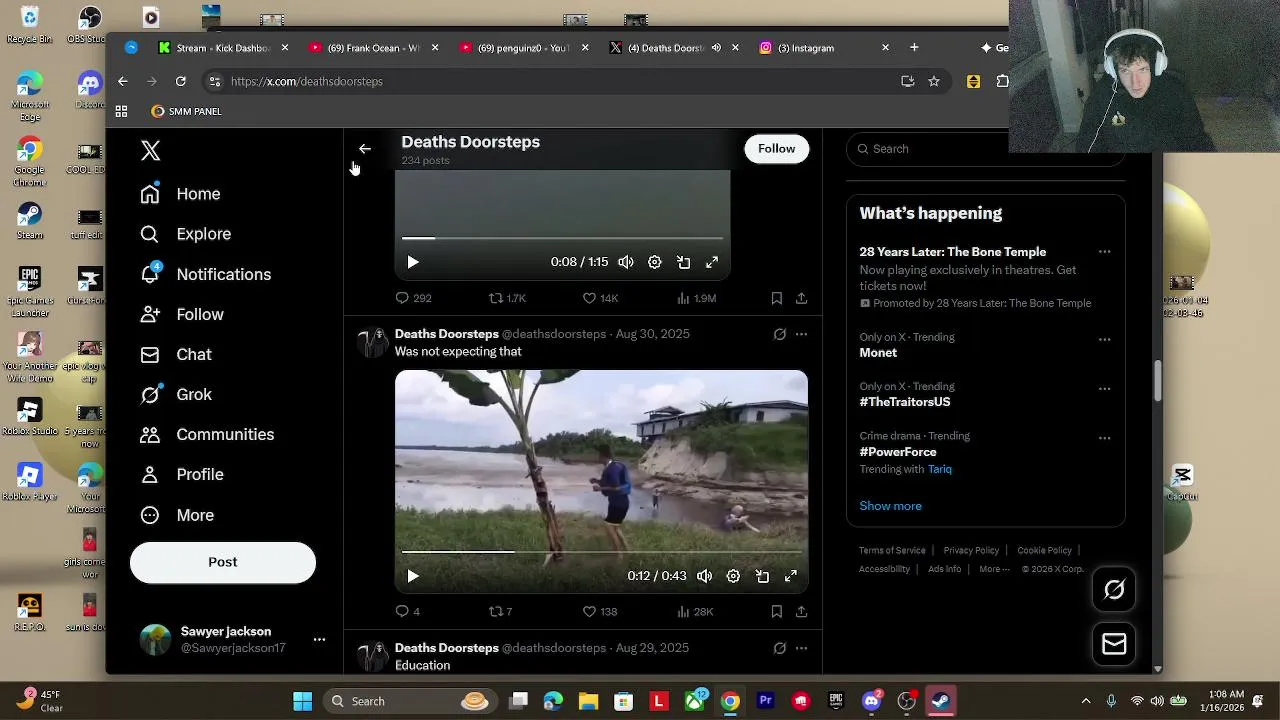Toggle picture-in-picture on 0:43 video
1280x720 pixels.
point(762,576)
